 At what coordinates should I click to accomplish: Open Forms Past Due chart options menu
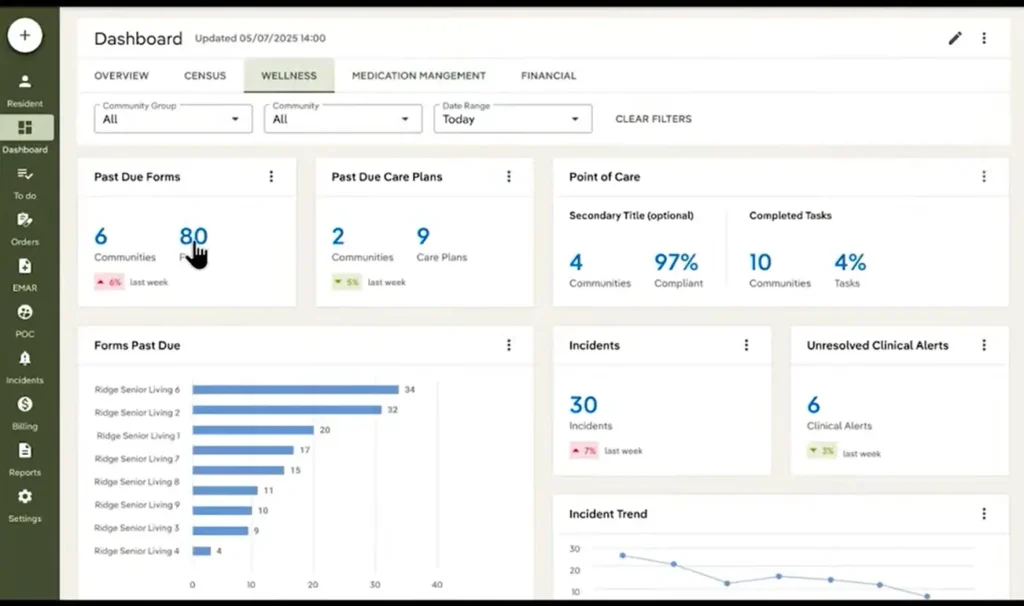pos(509,345)
